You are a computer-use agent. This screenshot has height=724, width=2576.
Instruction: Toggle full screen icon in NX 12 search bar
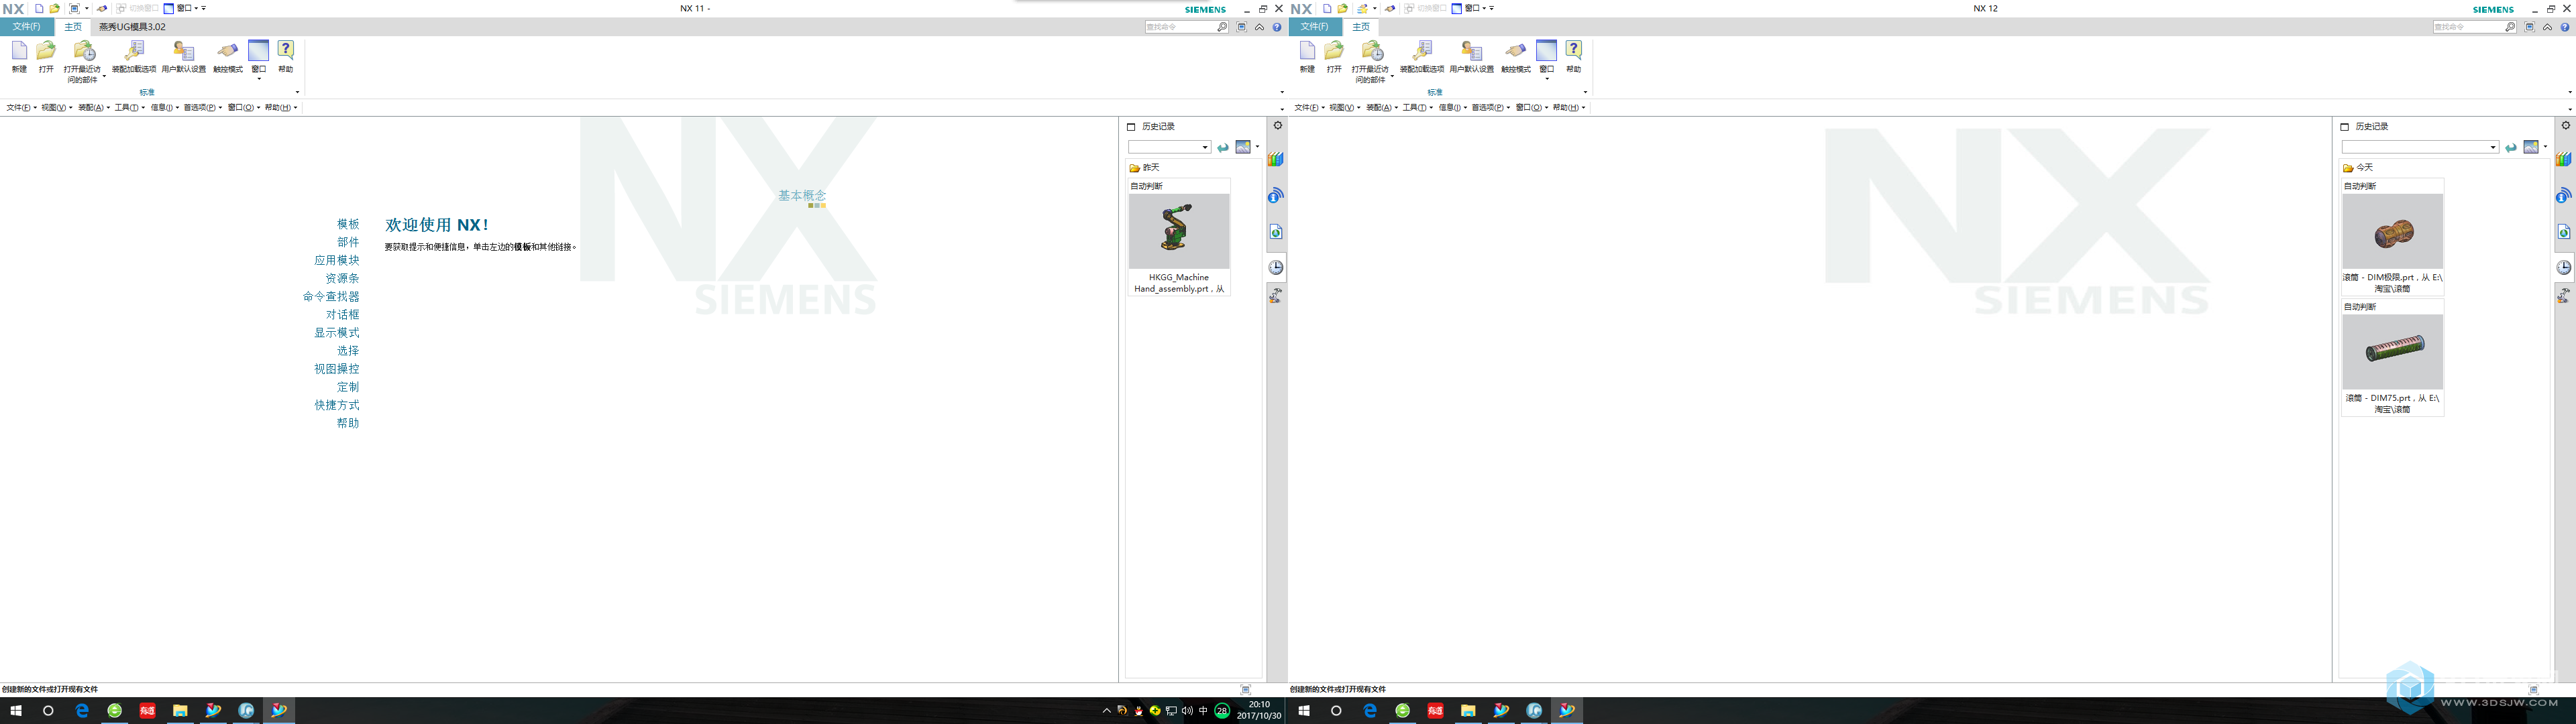(2530, 27)
